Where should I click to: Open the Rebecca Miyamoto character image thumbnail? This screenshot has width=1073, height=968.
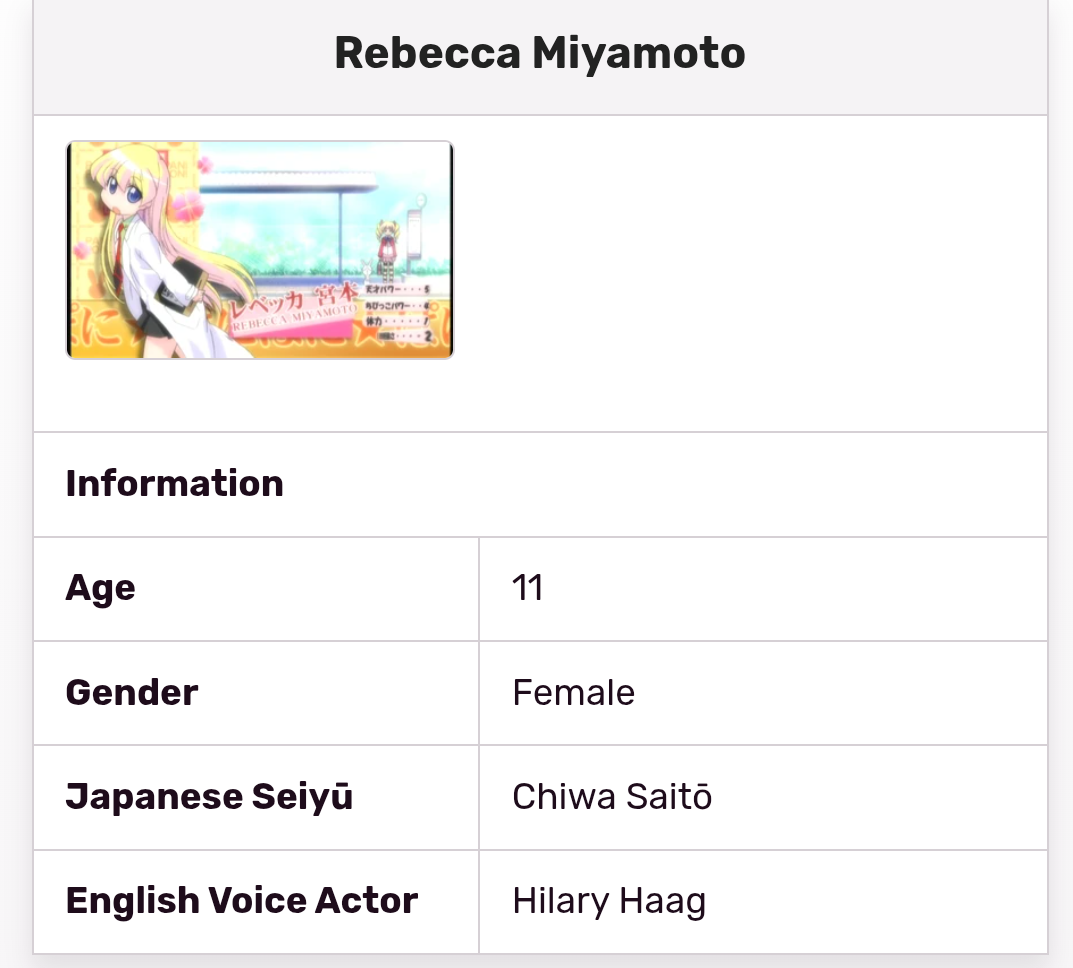(x=260, y=250)
